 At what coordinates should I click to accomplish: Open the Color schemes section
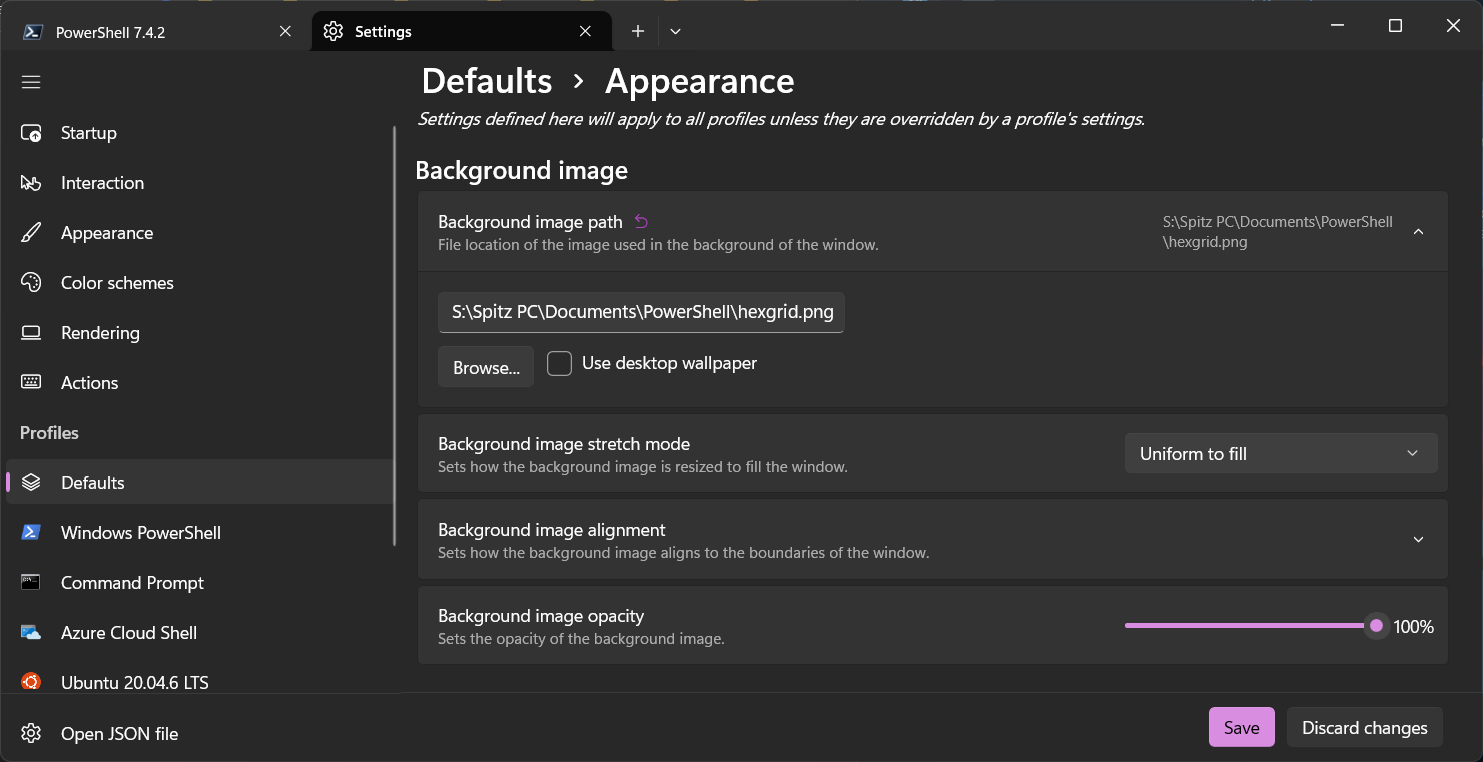118,282
